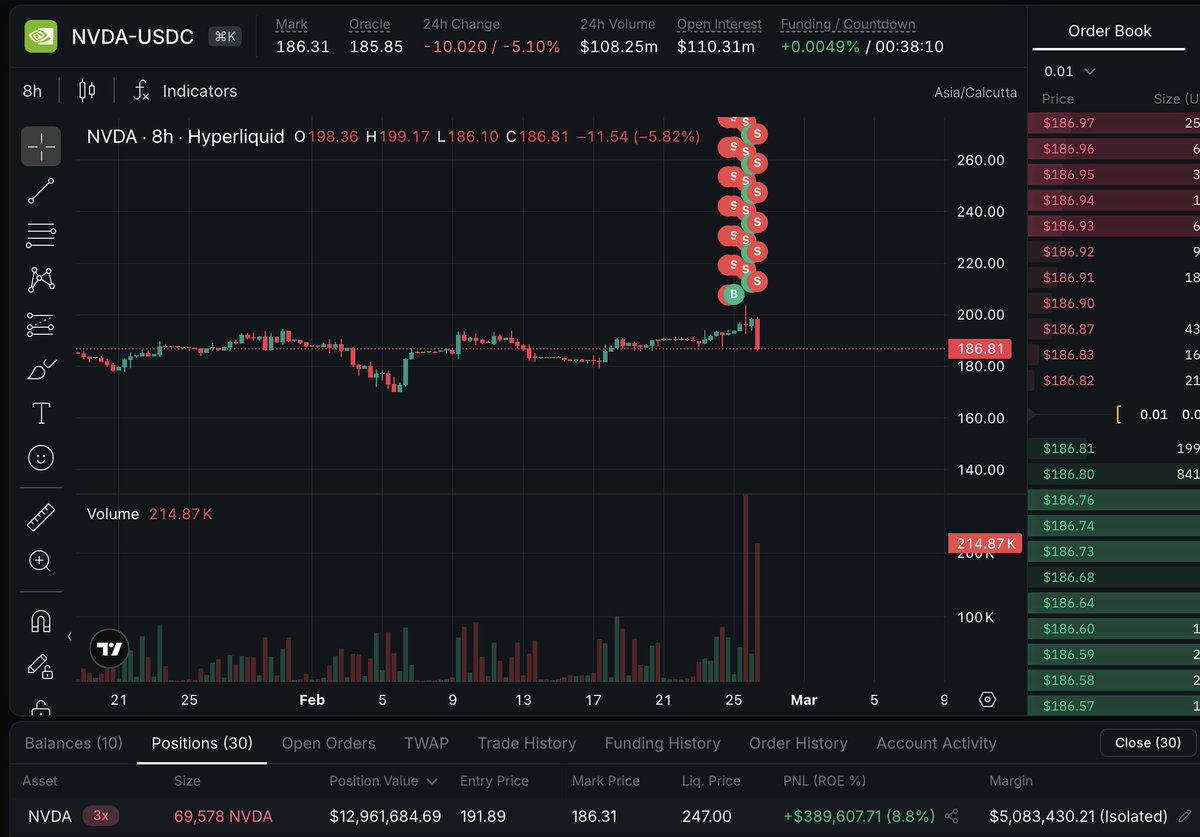Switch to the Balances (10) tab
This screenshot has height=837, width=1200.
tap(73, 743)
